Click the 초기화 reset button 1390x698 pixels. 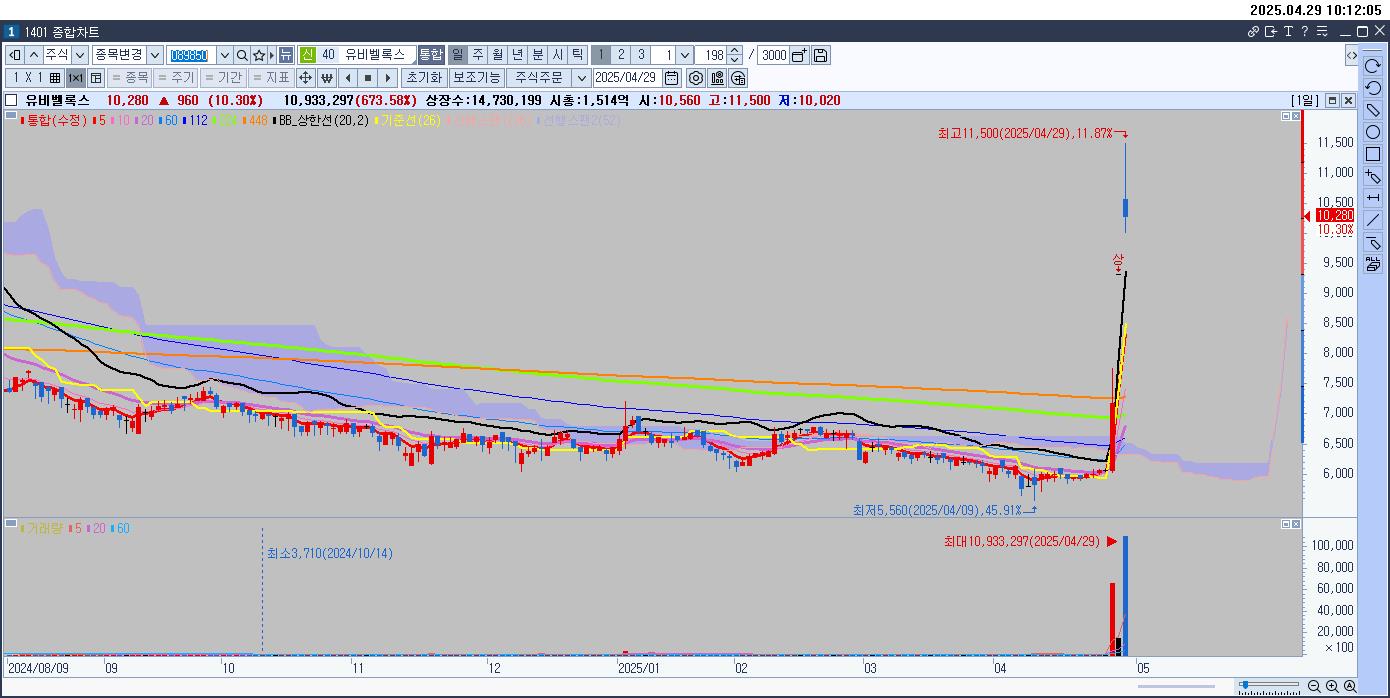tap(423, 78)
